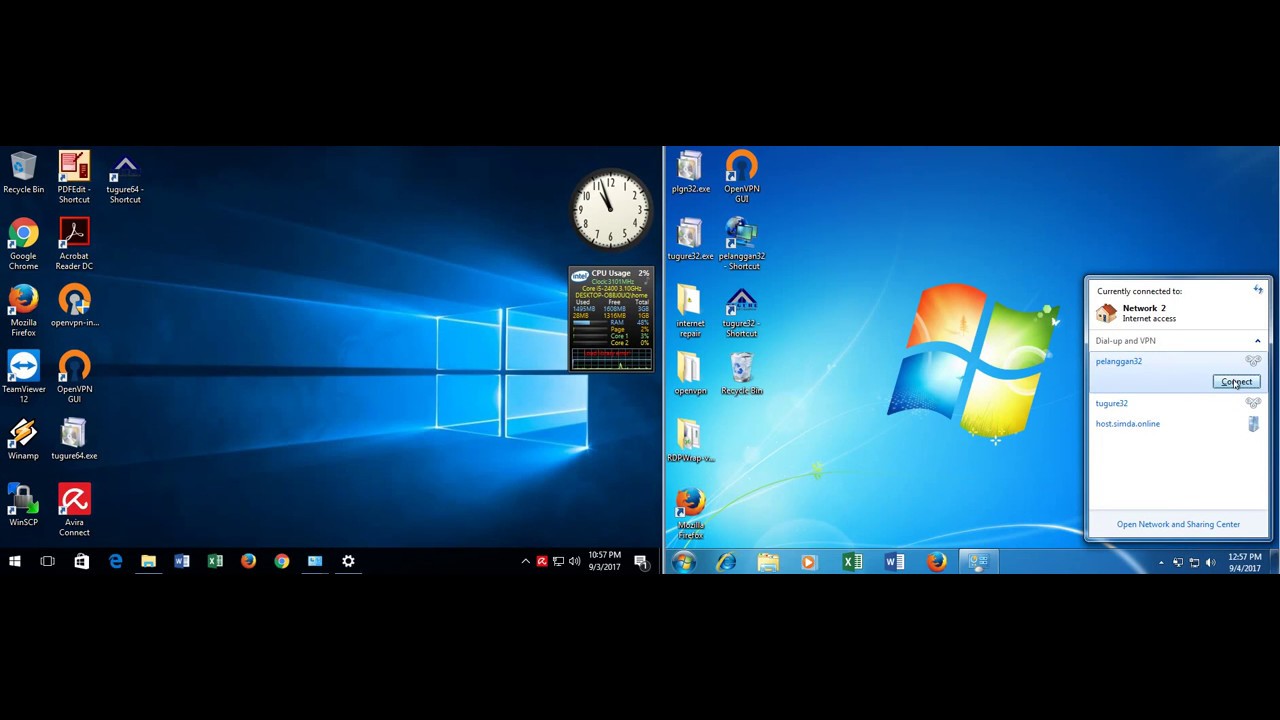Open TeamViewer 12 desktop icon
The width and height of the screenshot is (1280, 720).
pos(23,377)
